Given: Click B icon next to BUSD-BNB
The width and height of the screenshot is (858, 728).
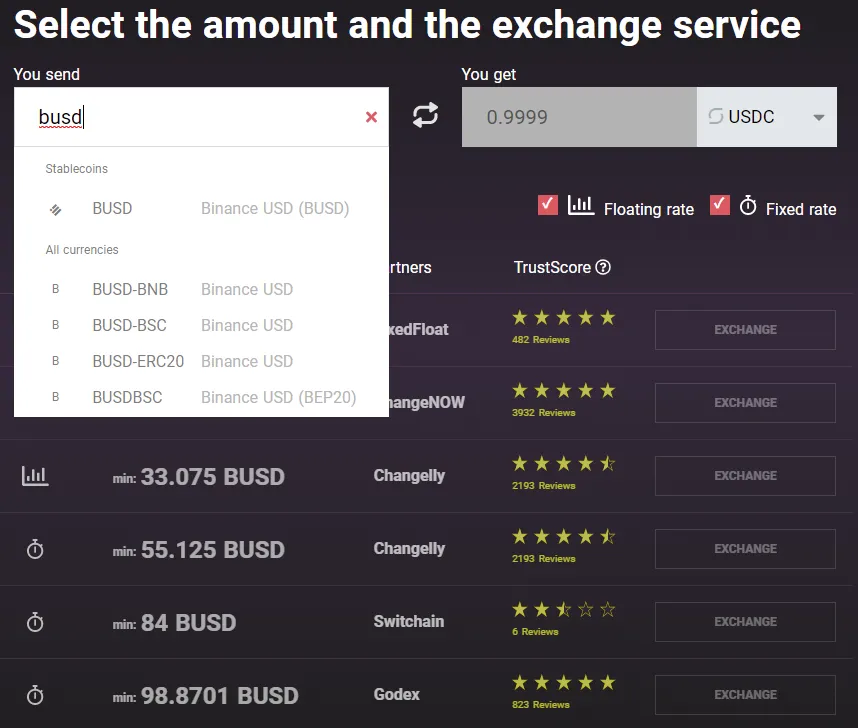Looking at the screenshot, I should coord(55,289).
